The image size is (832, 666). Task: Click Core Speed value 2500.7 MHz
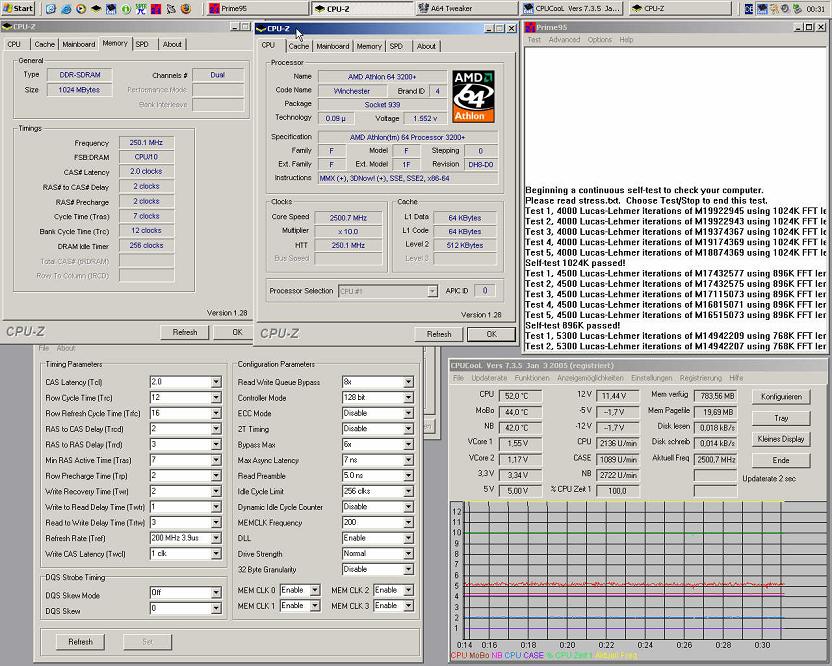pyautogui.click(x=348, y=218)
